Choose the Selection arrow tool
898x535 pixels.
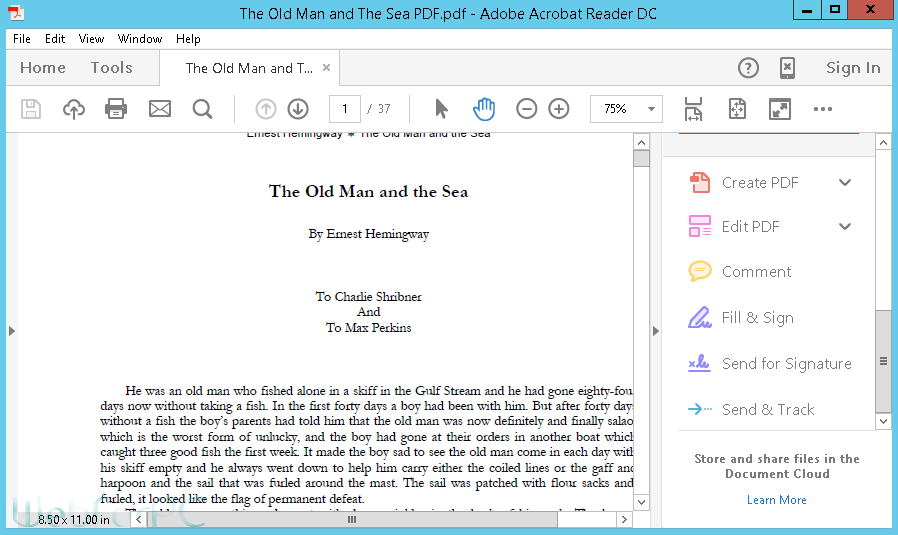coord(441,109)
